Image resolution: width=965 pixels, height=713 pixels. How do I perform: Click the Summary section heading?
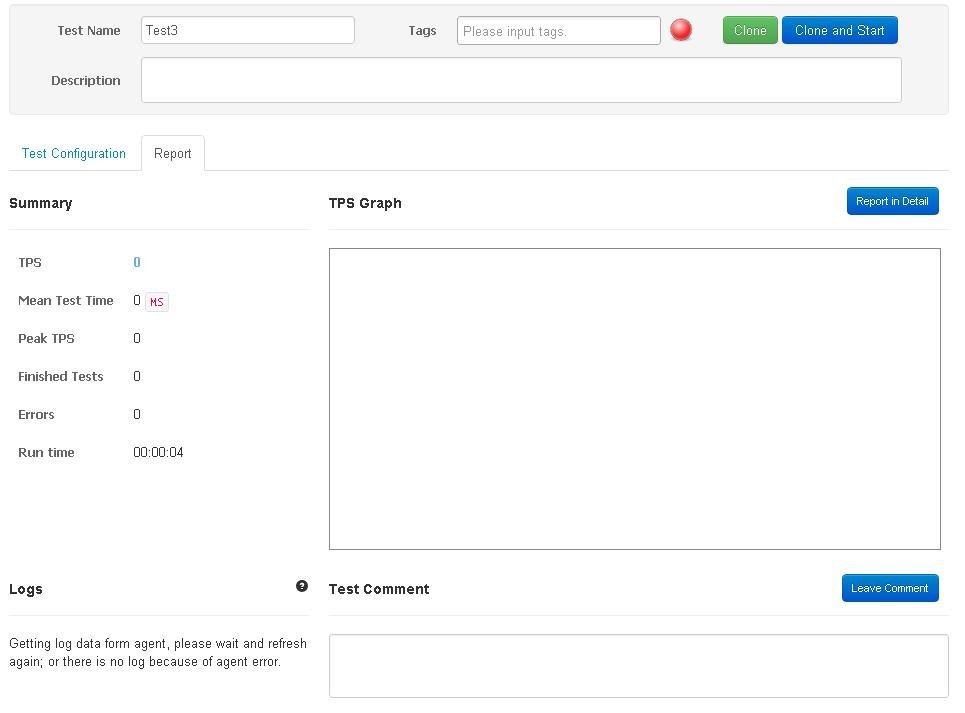click(41, 203)
